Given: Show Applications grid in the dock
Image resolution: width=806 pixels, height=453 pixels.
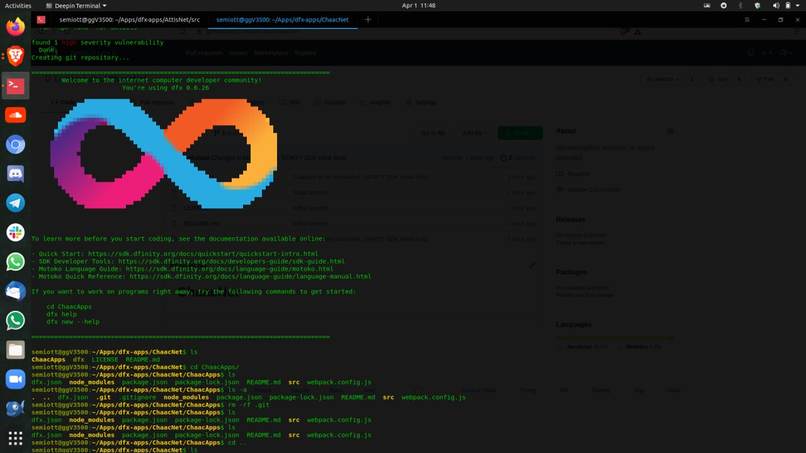Looking at the screenshot, I should [x=15, y=438].
